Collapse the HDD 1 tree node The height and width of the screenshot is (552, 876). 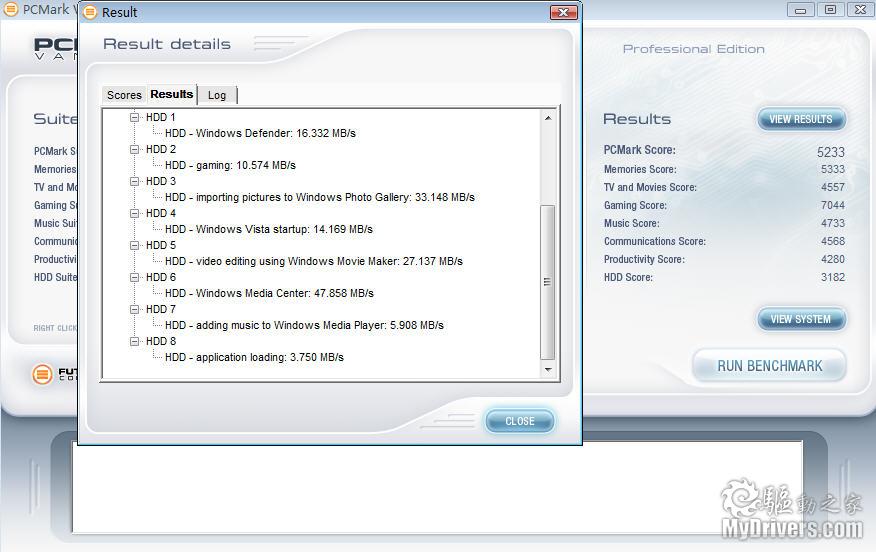(x=135, y=117)
